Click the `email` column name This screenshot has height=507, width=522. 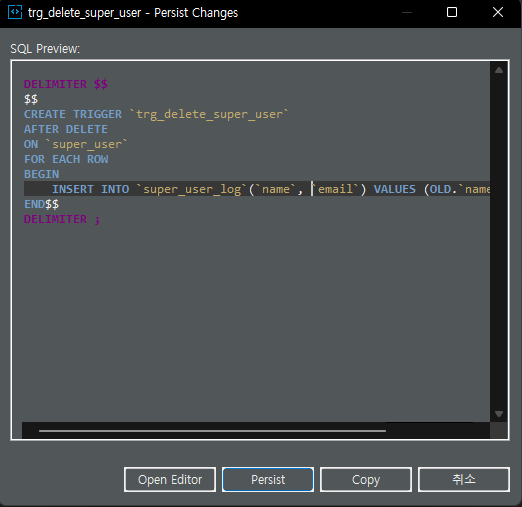[335, 189]
